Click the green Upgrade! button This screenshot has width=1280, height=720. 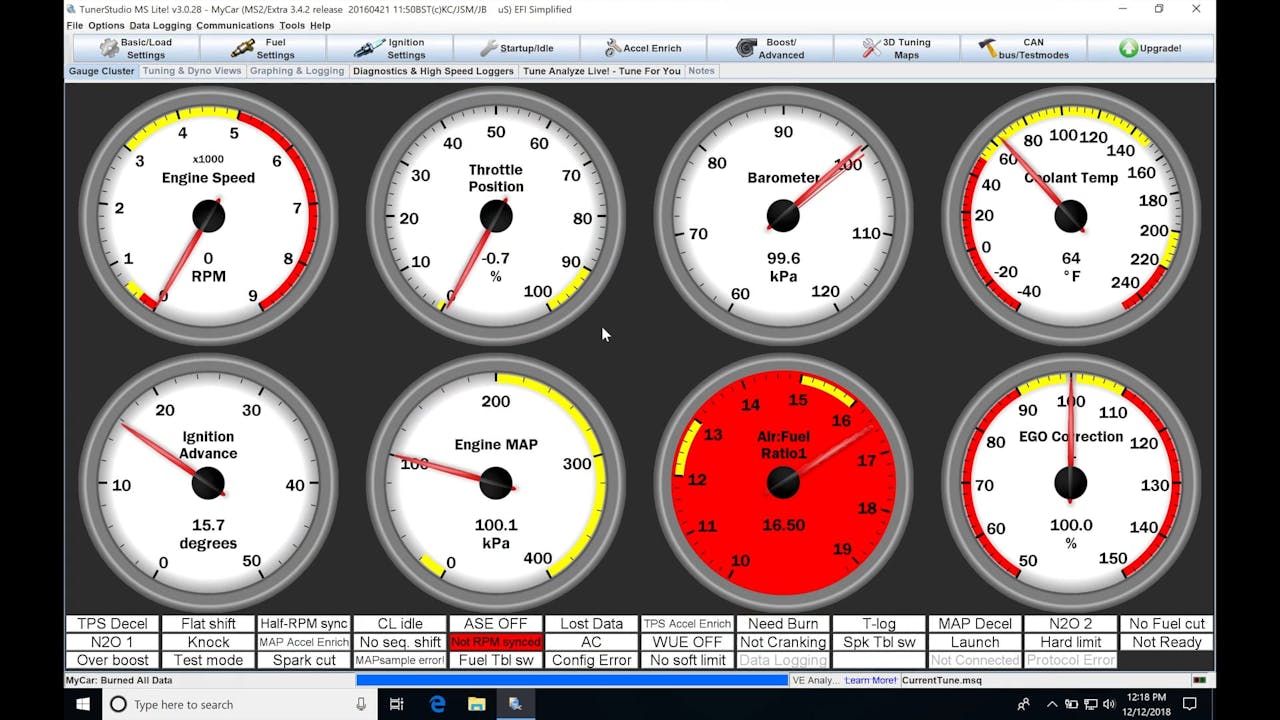point(1150,47)
